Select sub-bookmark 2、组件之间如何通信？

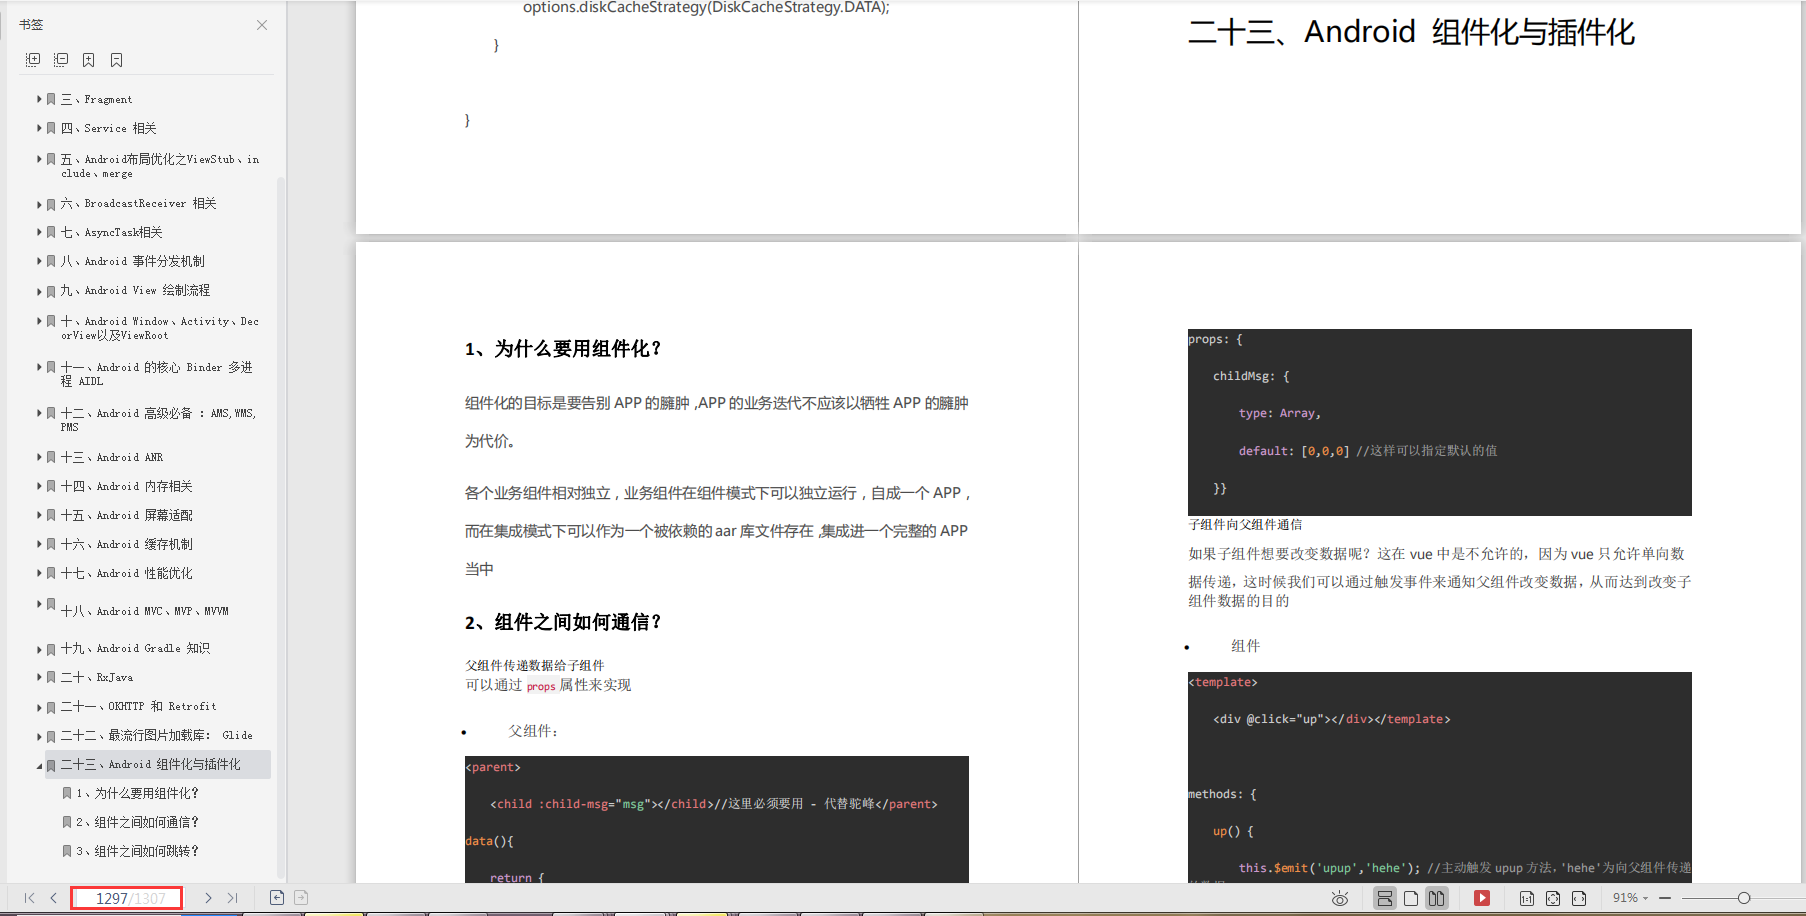138,822
